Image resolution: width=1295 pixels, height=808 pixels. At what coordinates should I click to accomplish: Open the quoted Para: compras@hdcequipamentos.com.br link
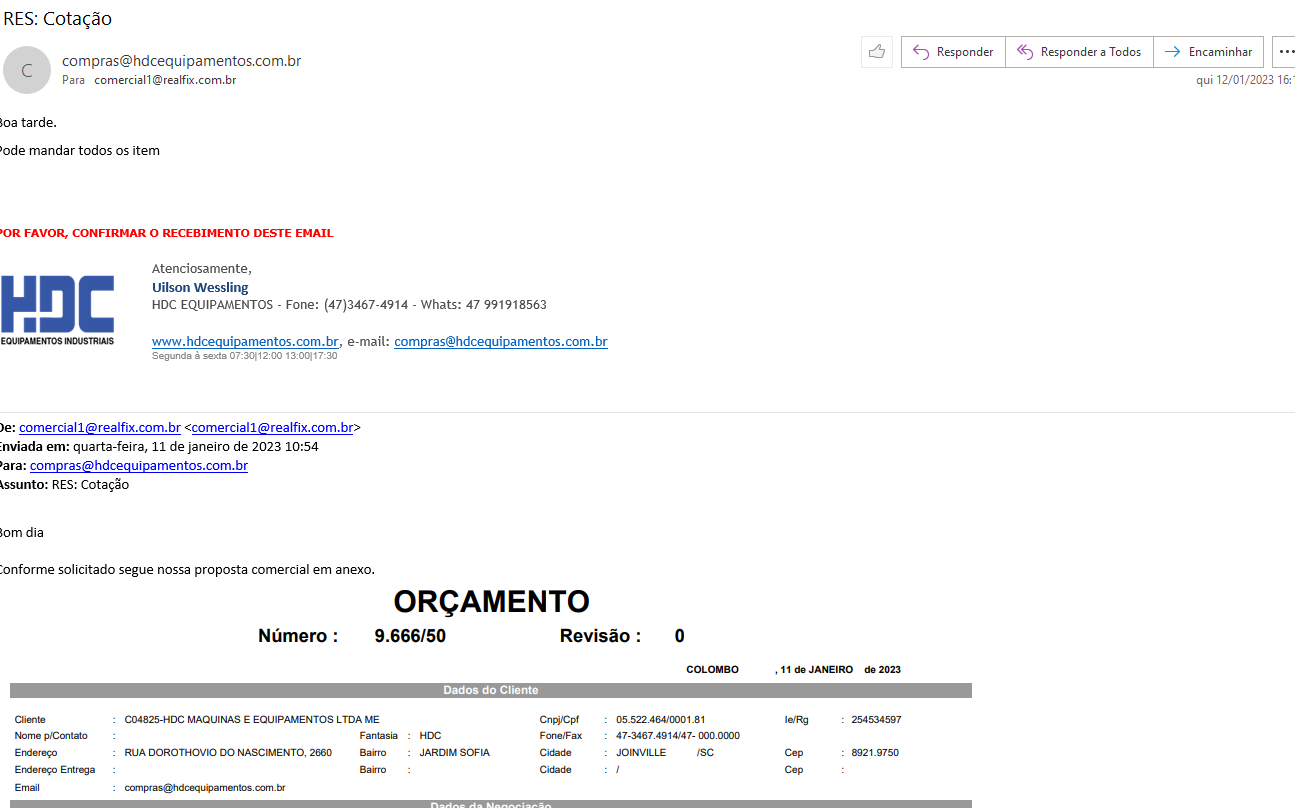[x=139, y=465]
